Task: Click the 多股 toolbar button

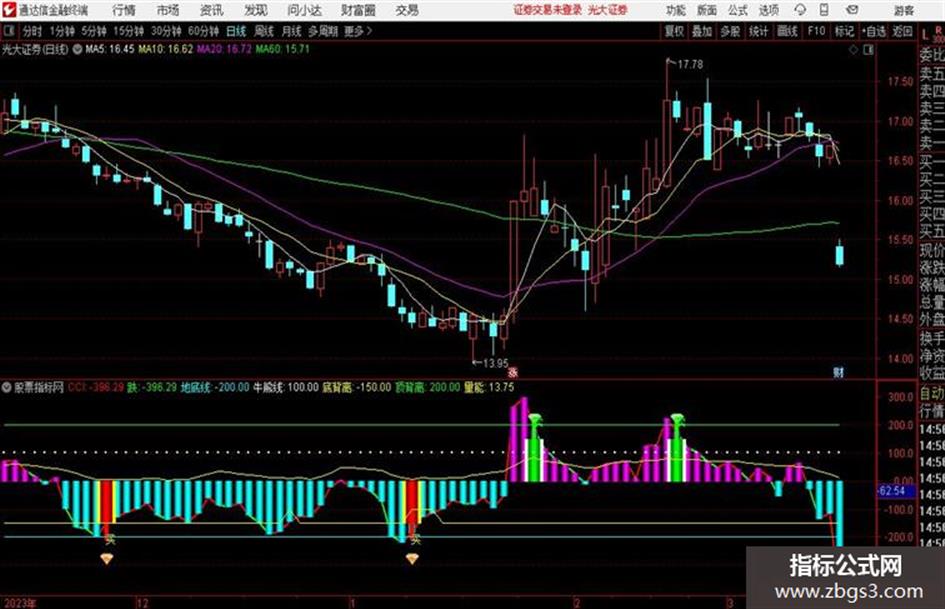Action: [x=730, y=31]
